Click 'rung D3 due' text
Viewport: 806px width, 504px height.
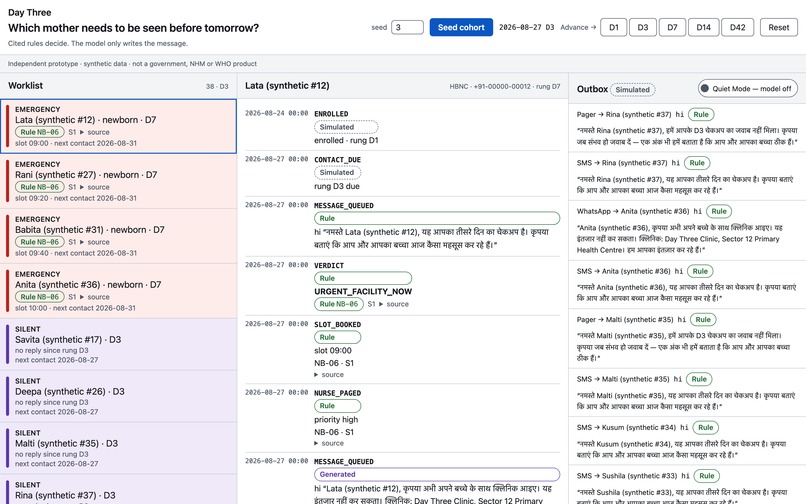pos(337,186)
